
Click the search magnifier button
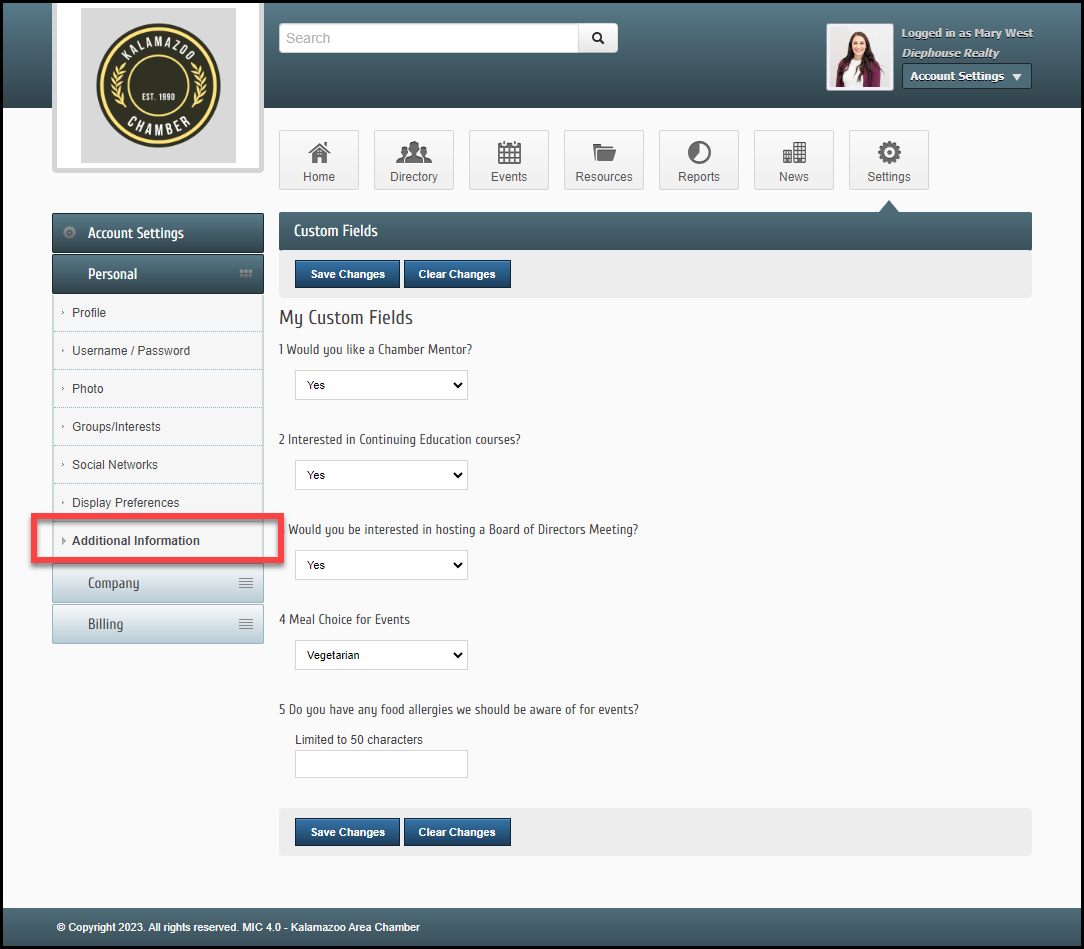point(598,38)
